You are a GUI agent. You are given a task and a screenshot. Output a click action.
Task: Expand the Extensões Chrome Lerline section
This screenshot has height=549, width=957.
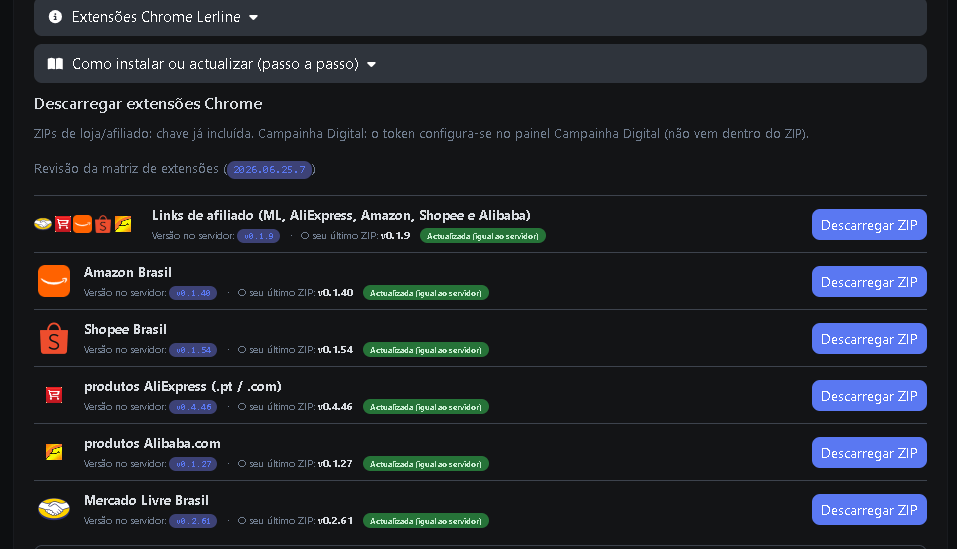480,17
